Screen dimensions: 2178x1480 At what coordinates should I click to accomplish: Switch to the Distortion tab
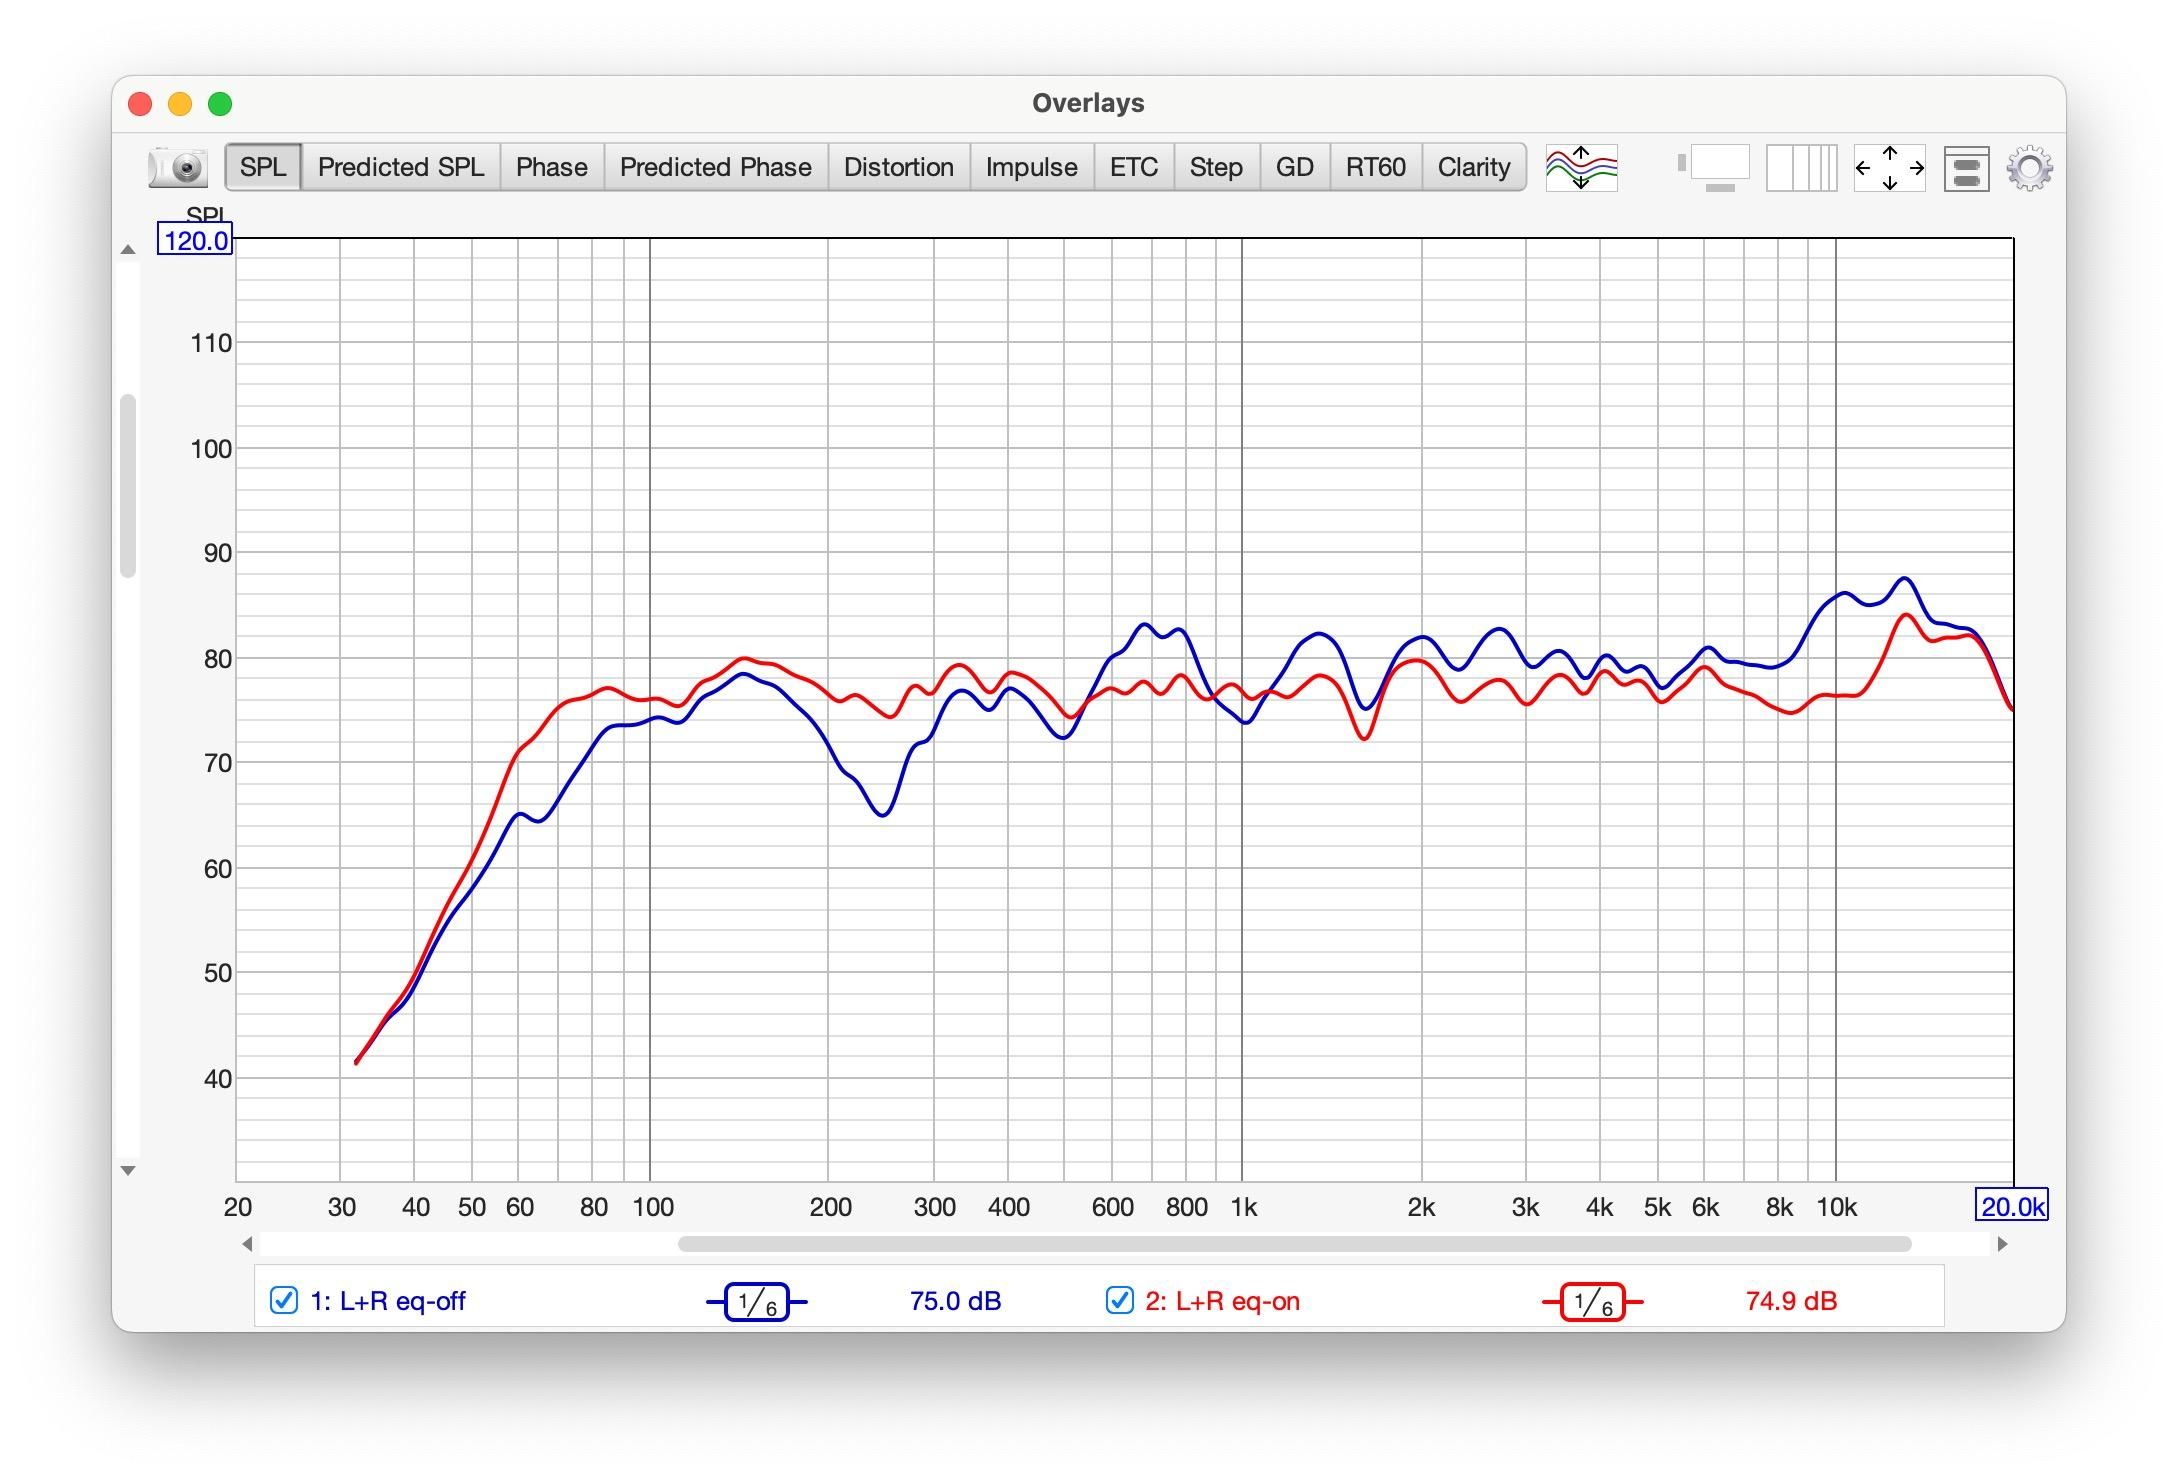click(897, 166)
